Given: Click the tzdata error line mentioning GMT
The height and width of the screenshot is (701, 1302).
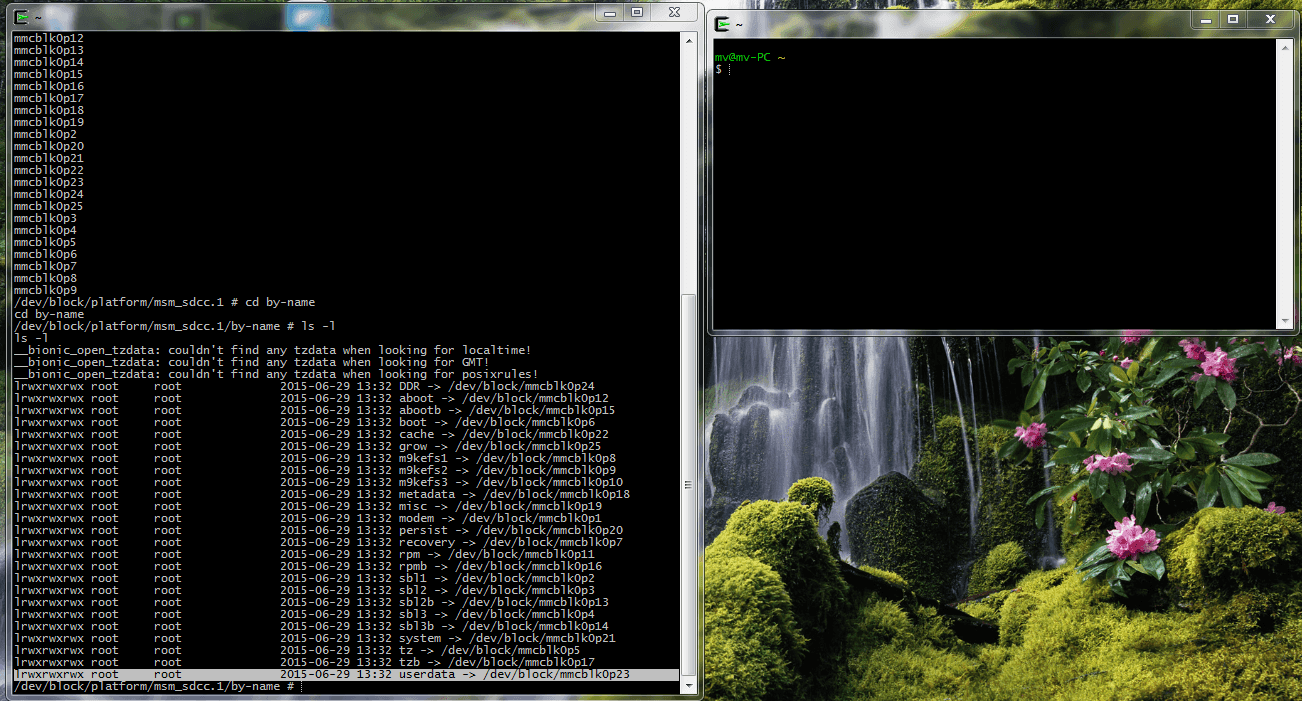Looking at the screenshot, I should (251, 362).
